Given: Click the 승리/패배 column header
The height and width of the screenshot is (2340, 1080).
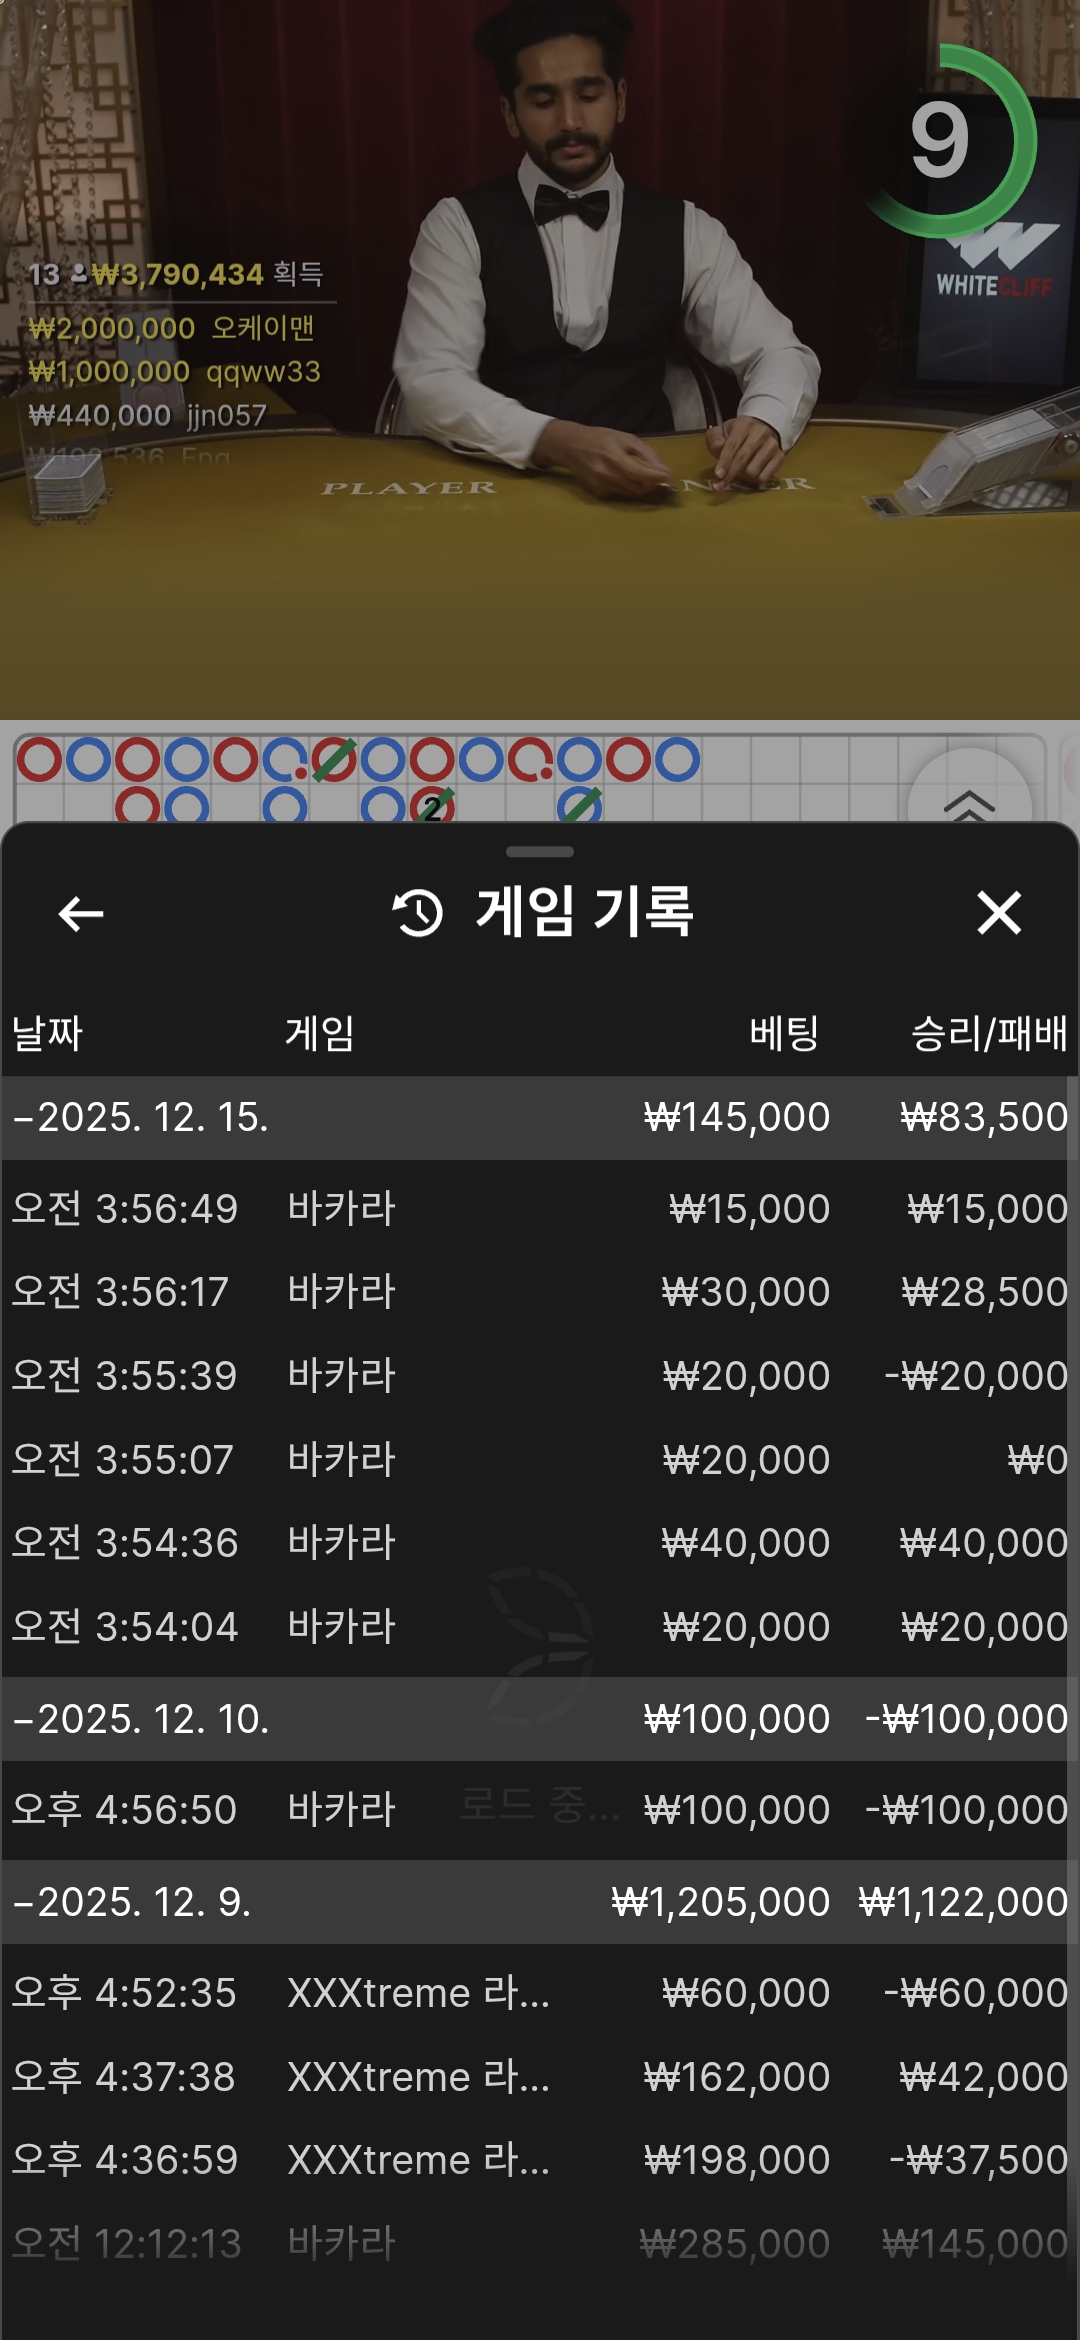Looking at the screenshot, I should (x=988, y=1033).
